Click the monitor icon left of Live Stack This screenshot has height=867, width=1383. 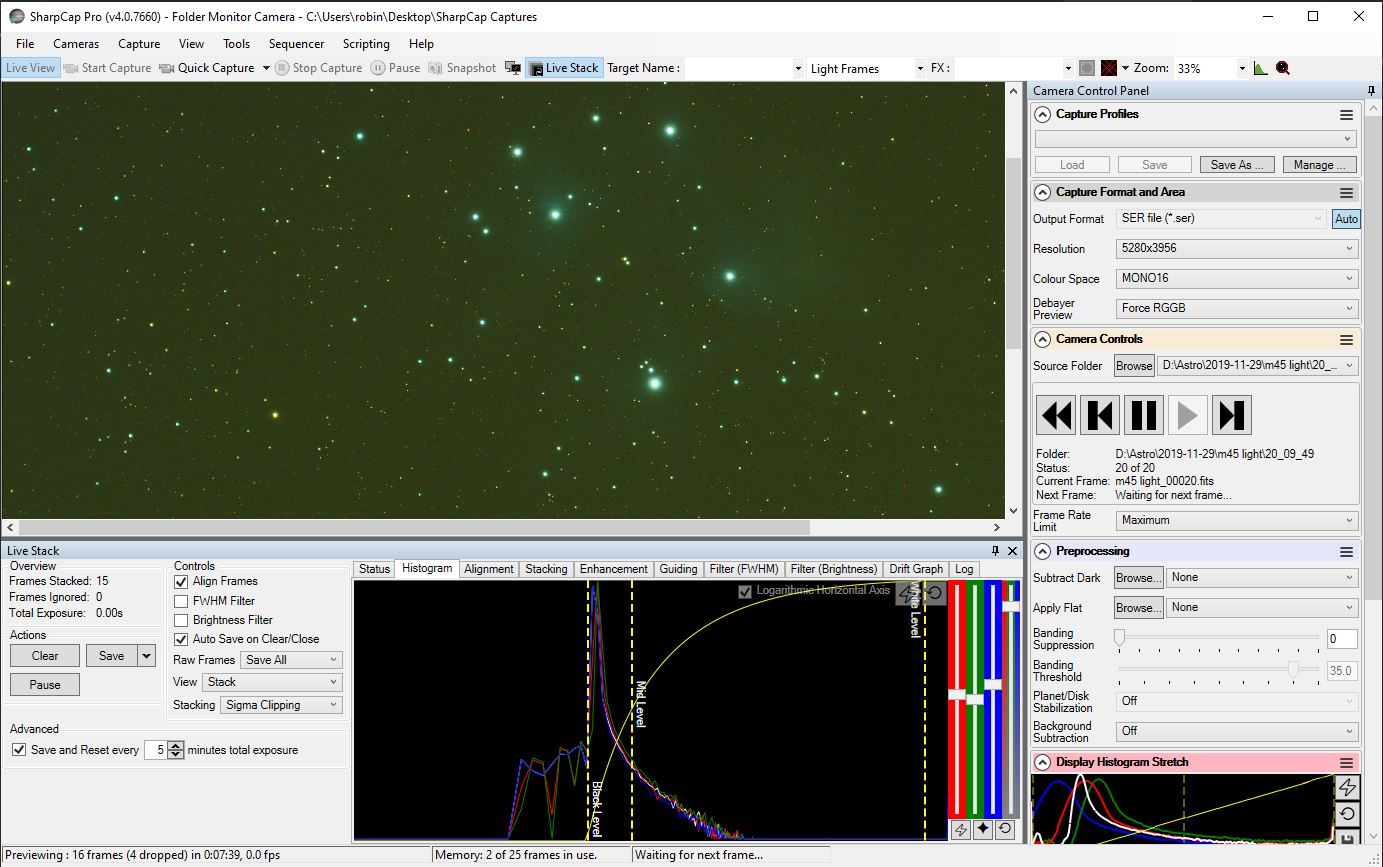point(513,68)
